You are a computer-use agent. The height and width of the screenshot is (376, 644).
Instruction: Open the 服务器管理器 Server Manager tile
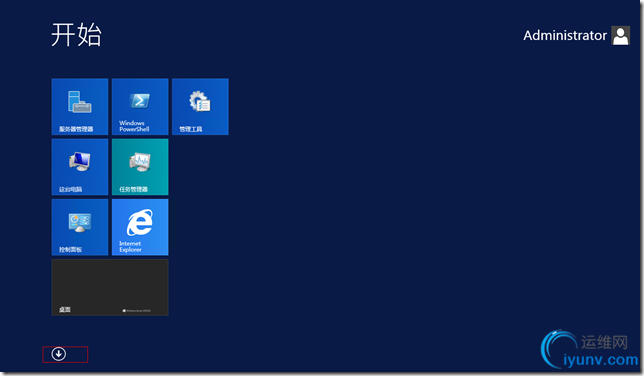[80, 106]
